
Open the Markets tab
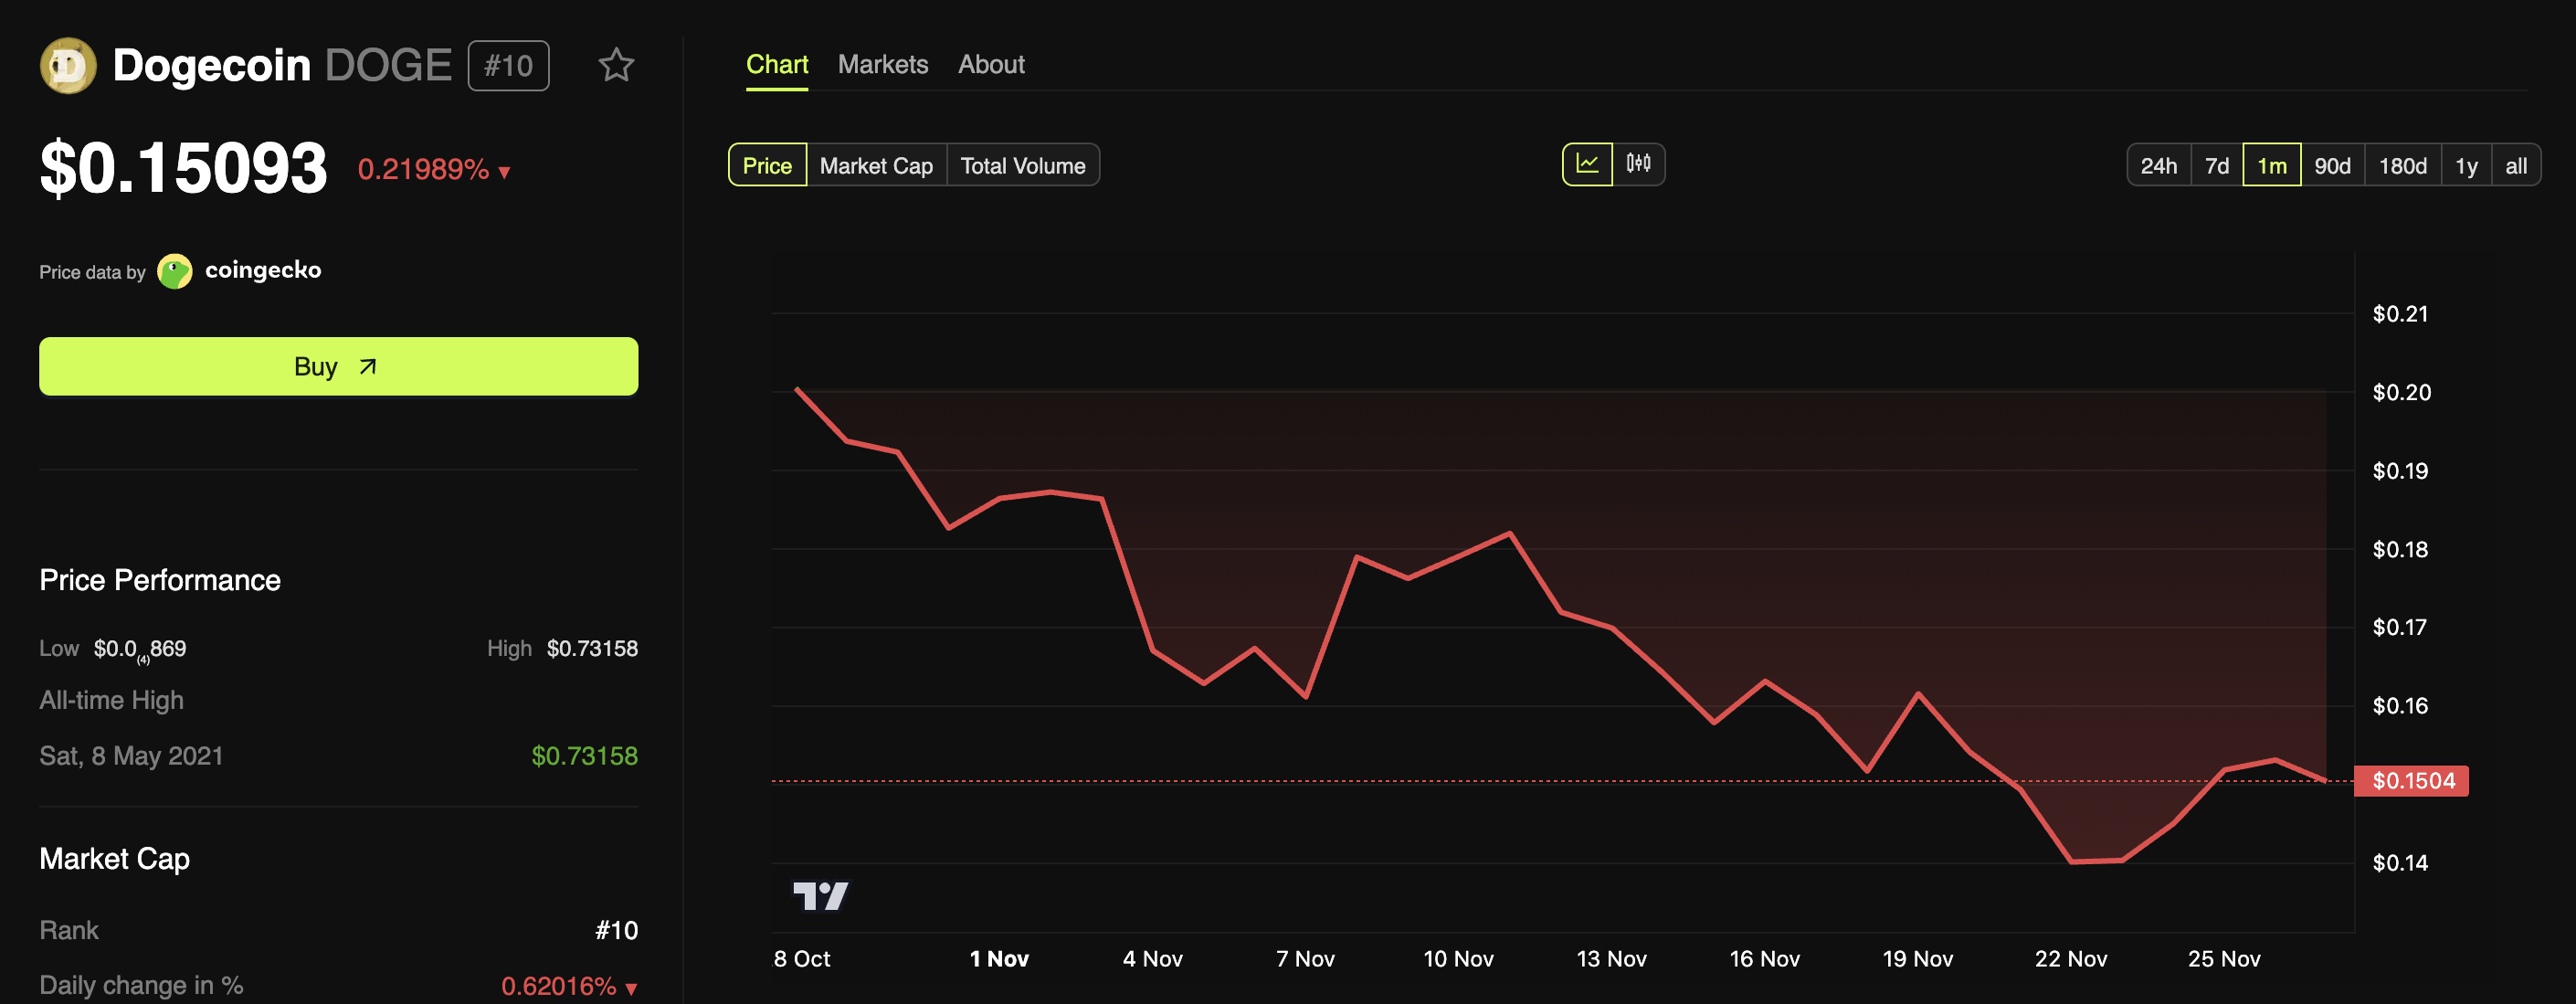click(882, 65)
